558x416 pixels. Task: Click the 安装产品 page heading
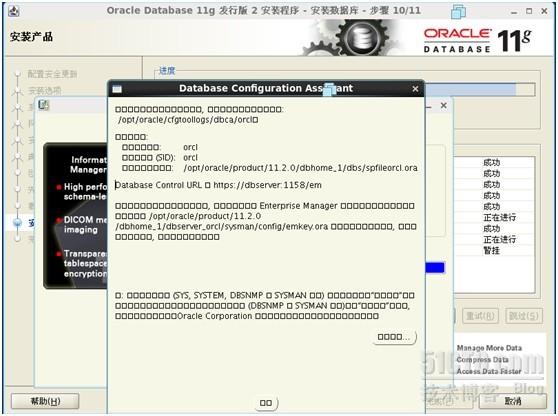tap(31, 37)
